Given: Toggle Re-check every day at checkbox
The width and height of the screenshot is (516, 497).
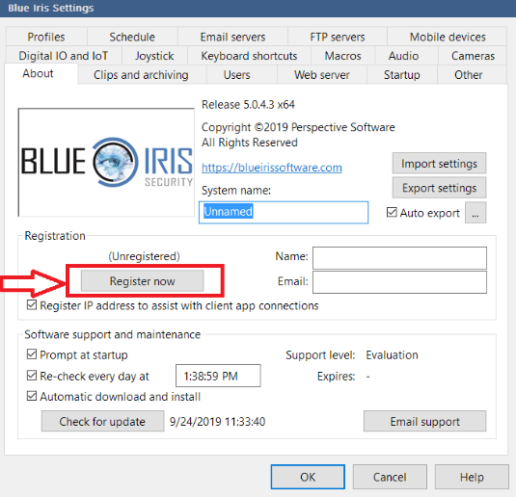Looking at the screenshot, I should (x=32, y=376).
